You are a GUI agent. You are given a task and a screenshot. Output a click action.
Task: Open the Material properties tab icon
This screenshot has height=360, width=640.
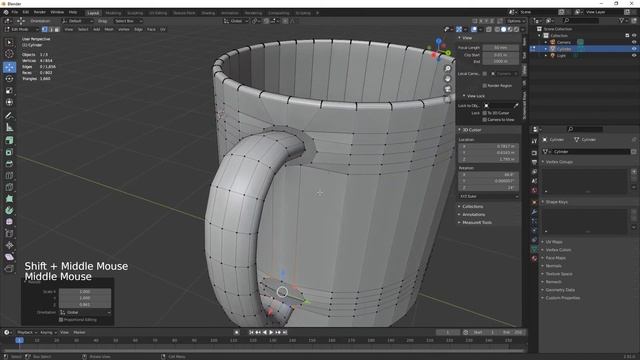(534, 258)
